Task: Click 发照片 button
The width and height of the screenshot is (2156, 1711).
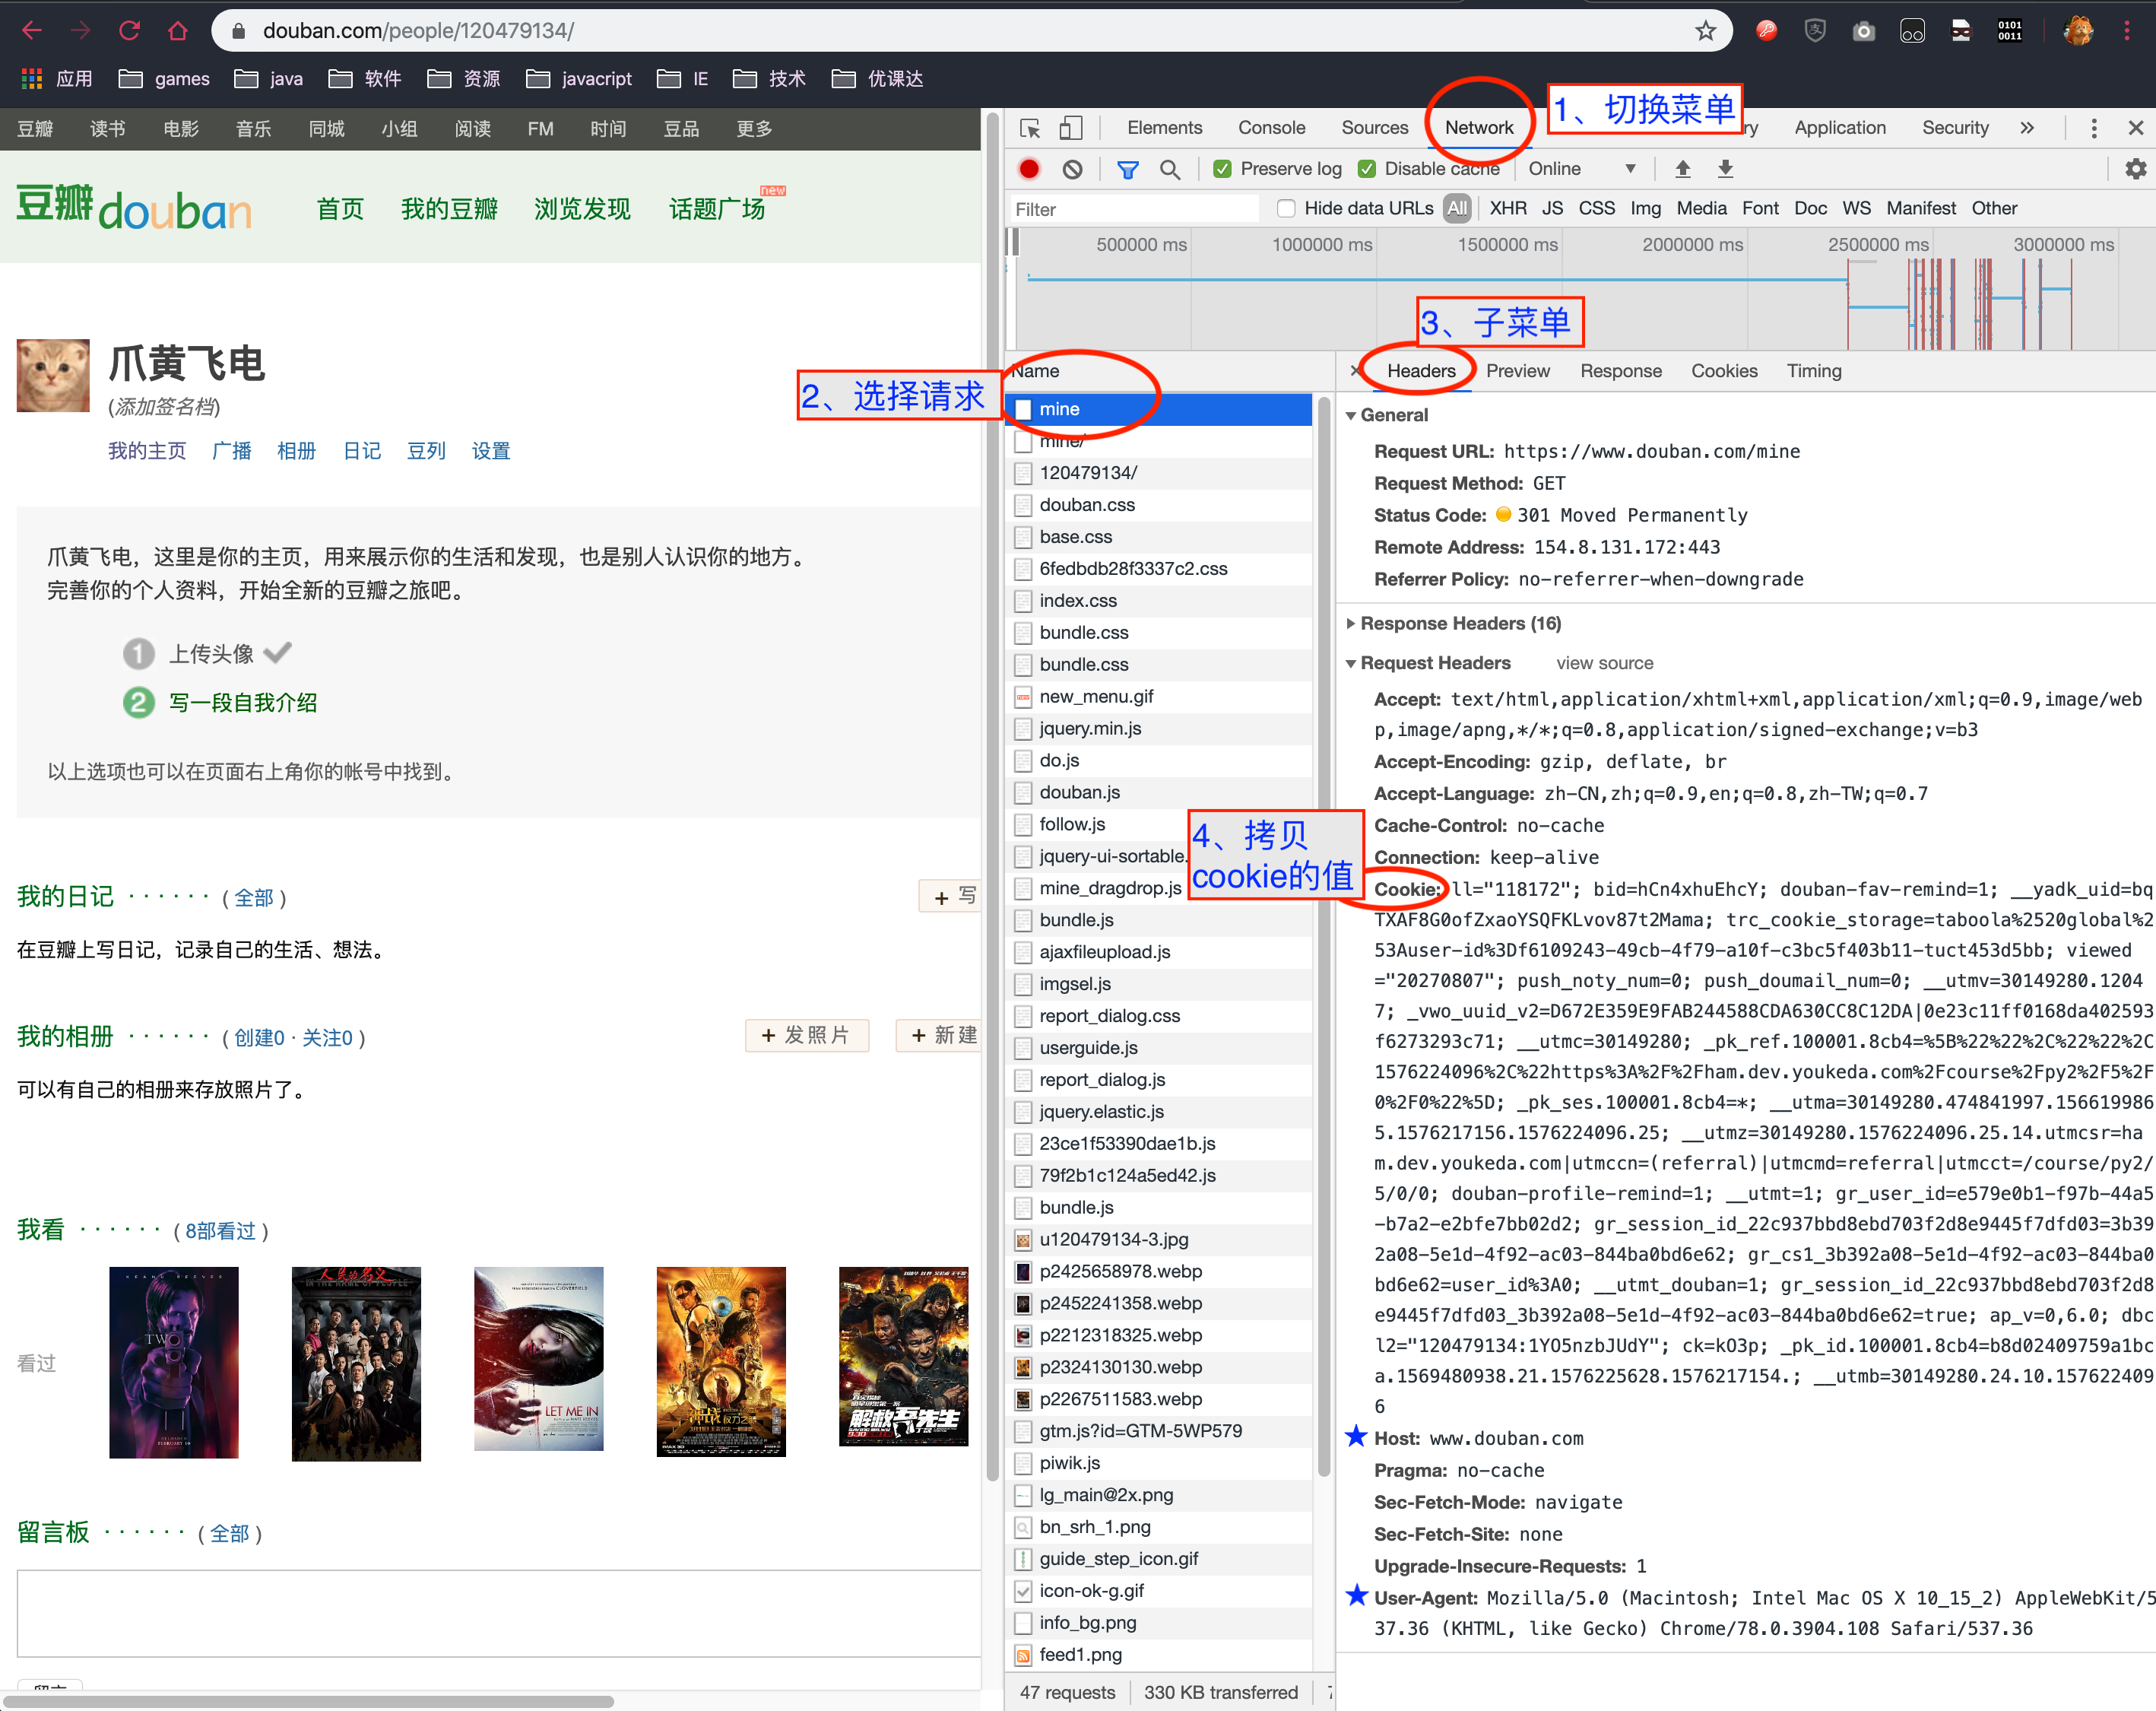Action: (806, 1035)
